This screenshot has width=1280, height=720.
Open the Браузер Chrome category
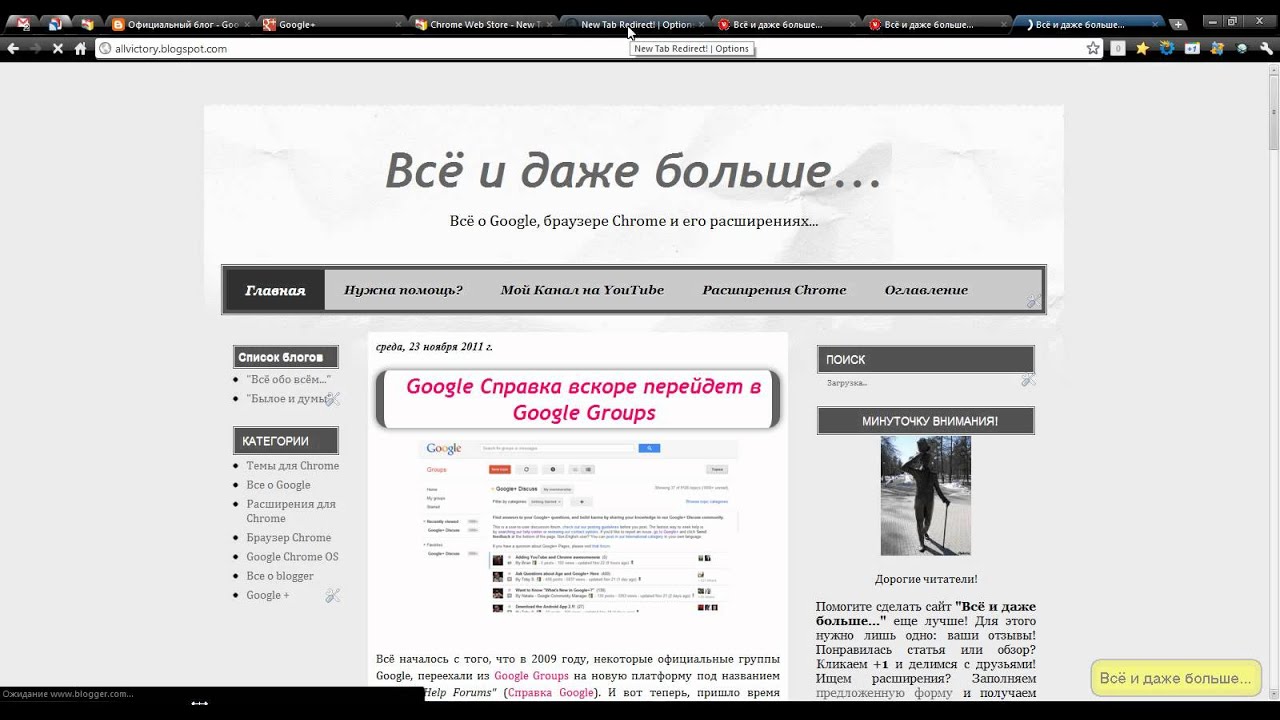[x=288, y=537]
